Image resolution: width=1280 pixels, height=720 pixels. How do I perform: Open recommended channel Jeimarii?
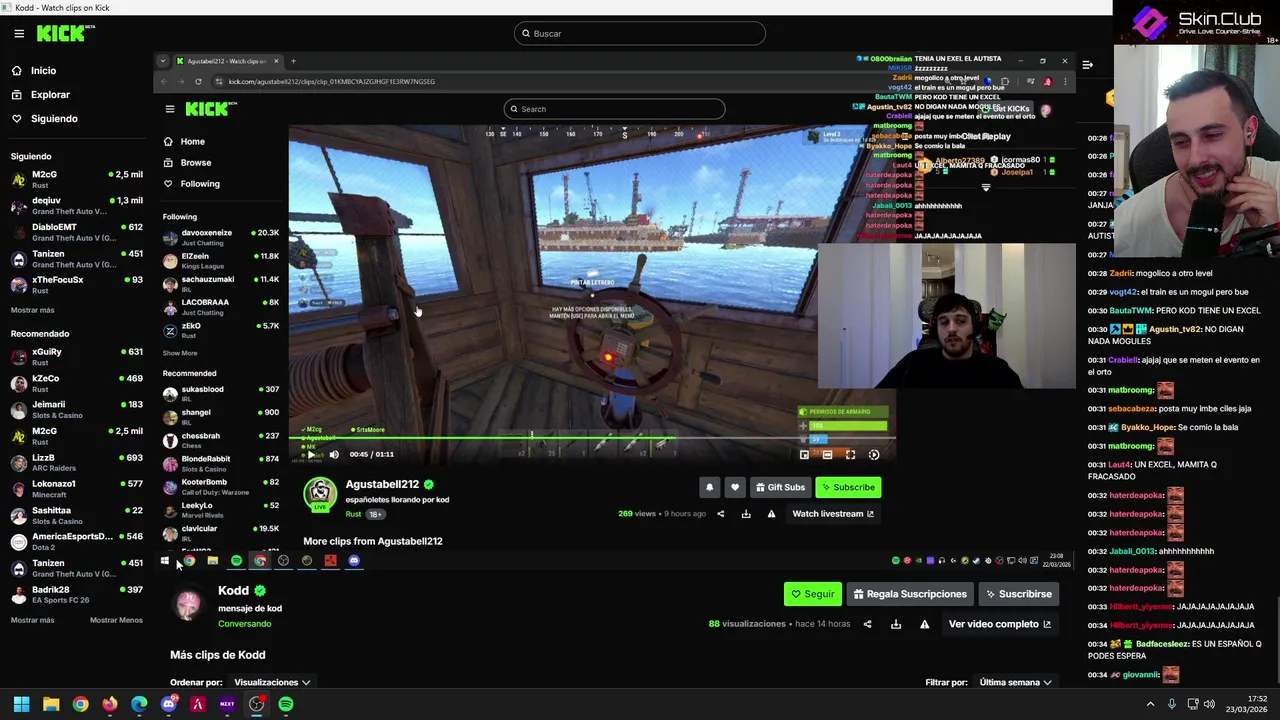75,409
